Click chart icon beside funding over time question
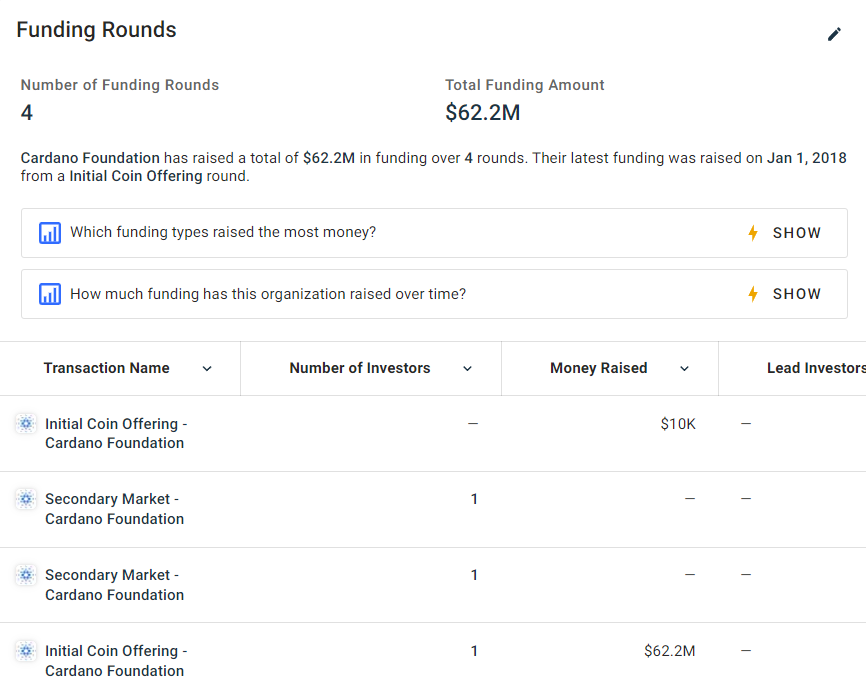The width and height of the screenshot is (866, 689). click(50, 294)
